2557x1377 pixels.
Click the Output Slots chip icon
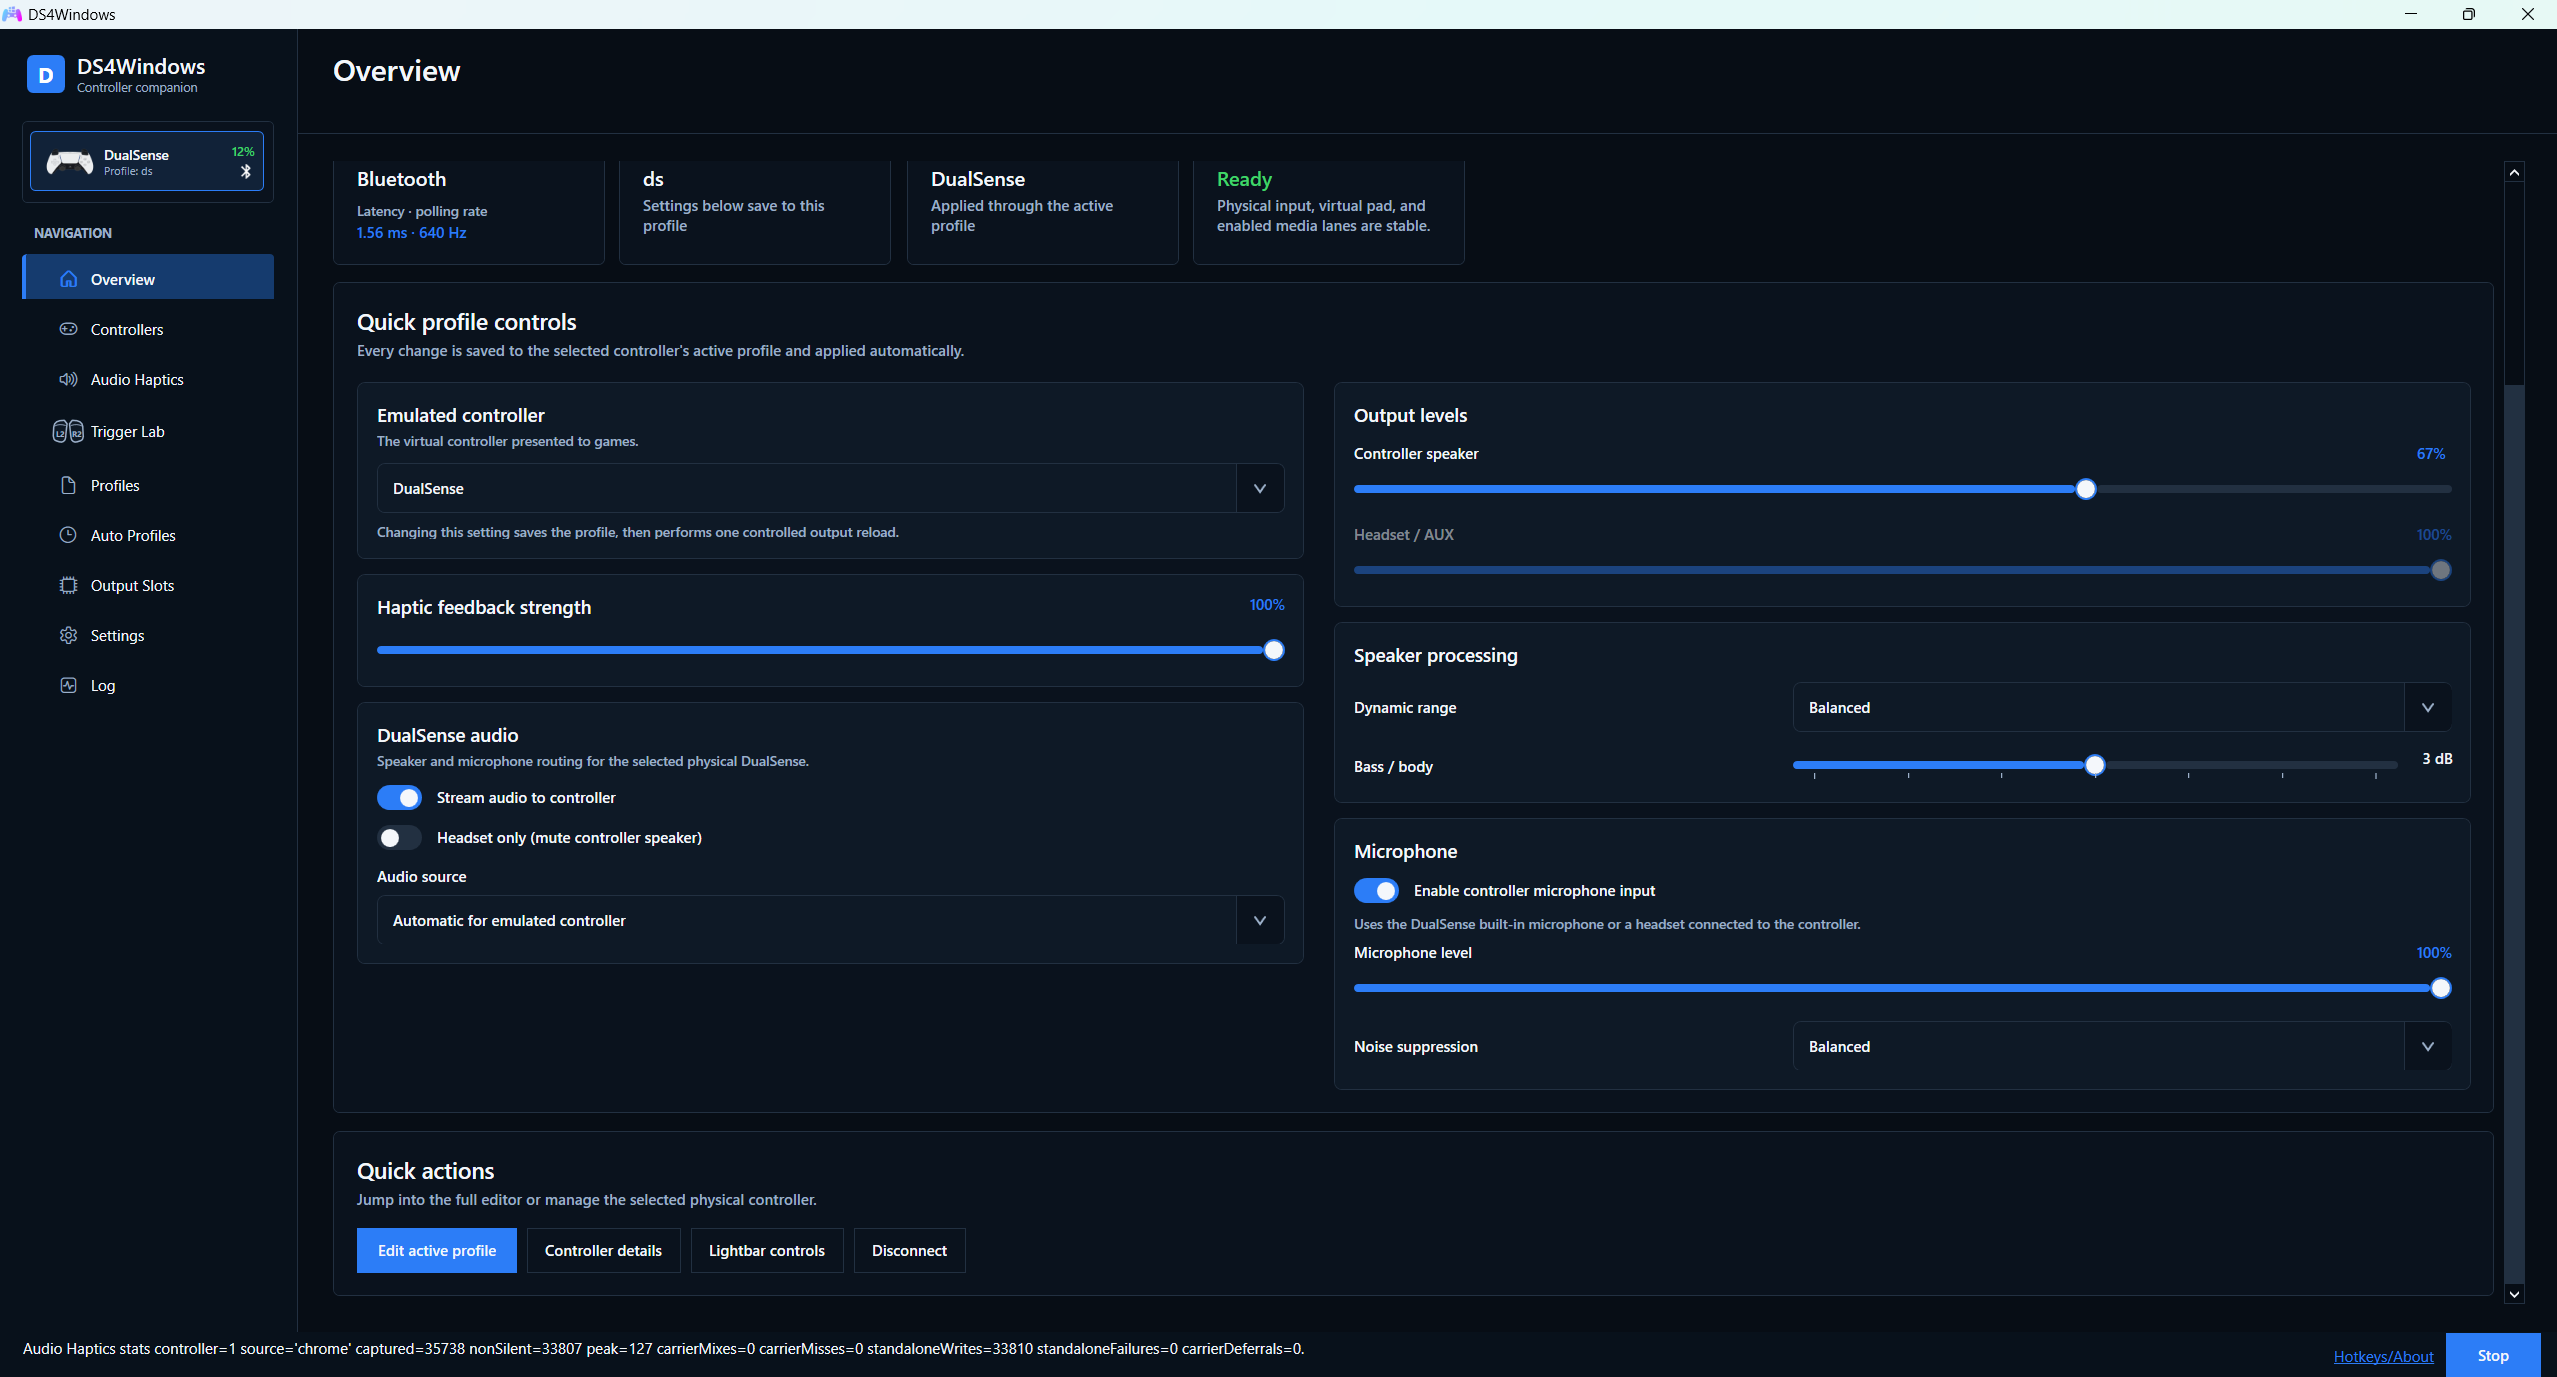[68, 585]
